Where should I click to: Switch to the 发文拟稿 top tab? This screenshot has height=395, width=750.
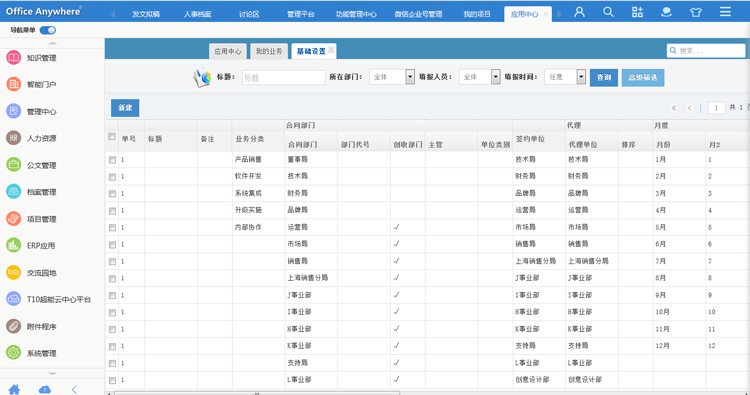click(146, 14)
